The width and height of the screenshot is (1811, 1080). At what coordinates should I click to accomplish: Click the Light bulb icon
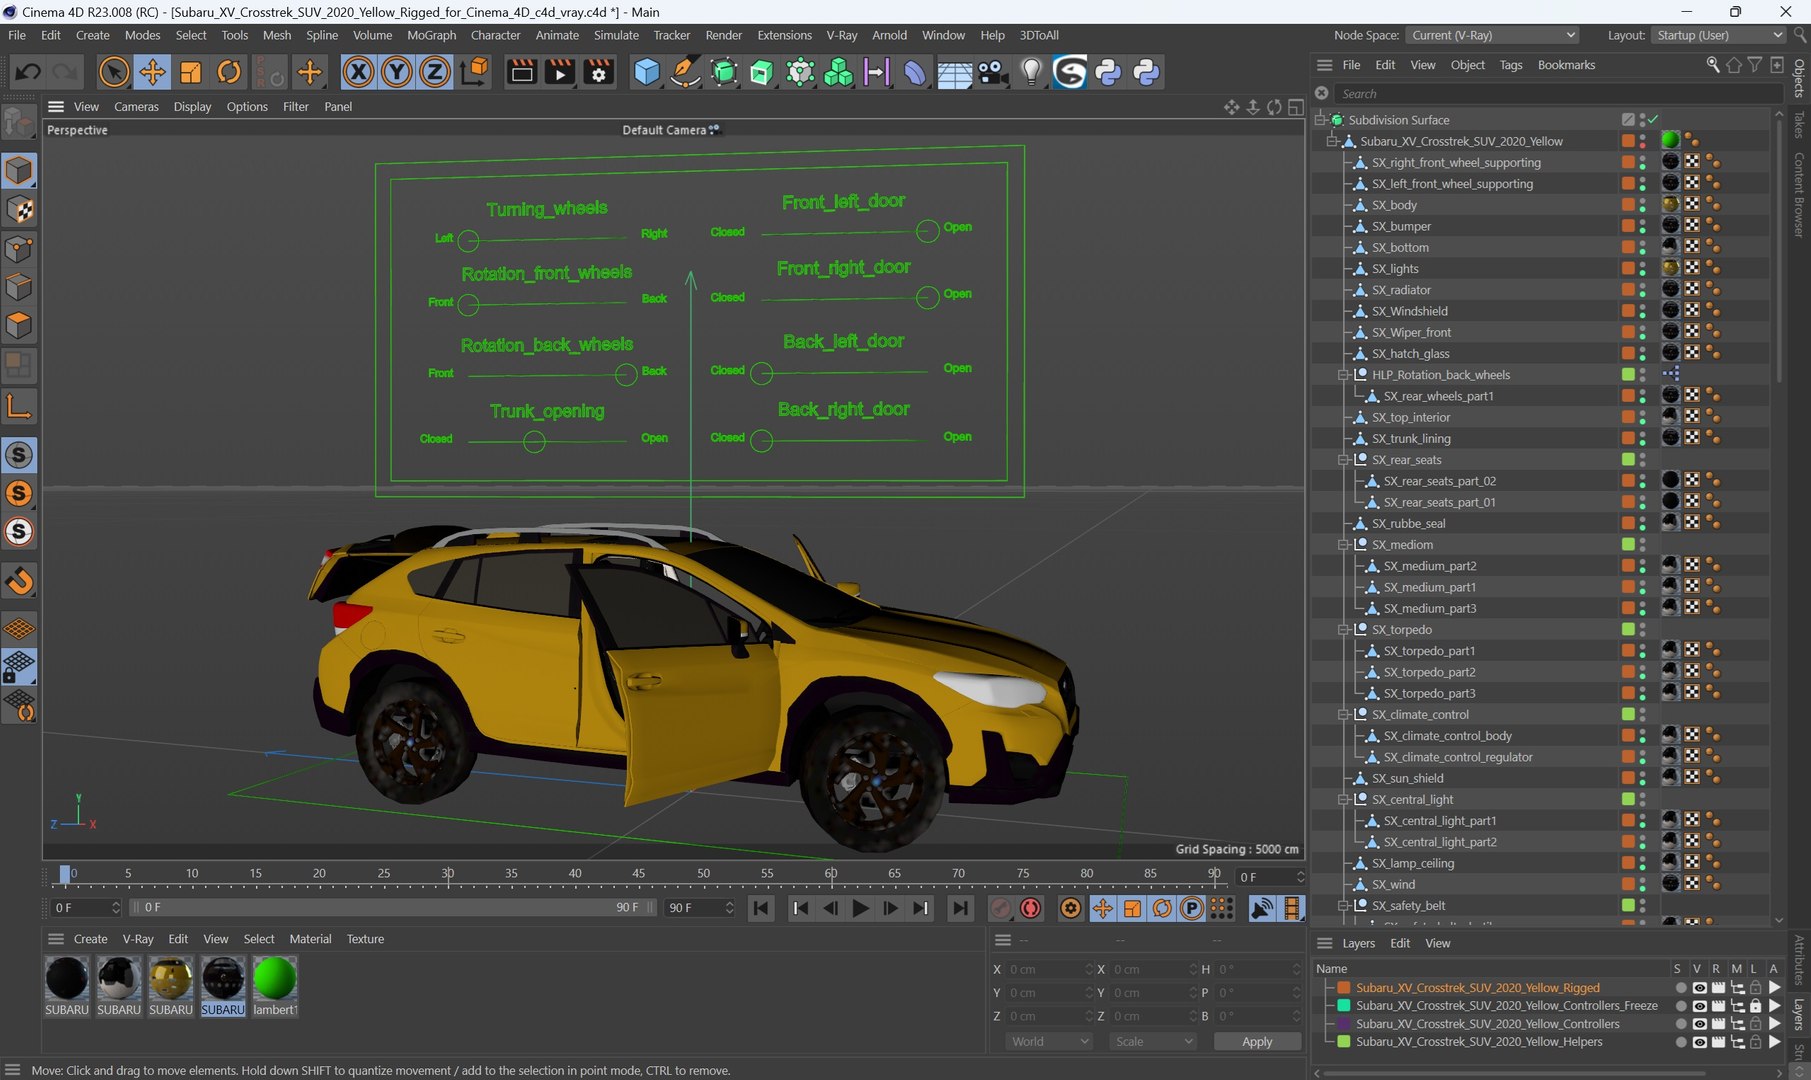[1031, 72]
